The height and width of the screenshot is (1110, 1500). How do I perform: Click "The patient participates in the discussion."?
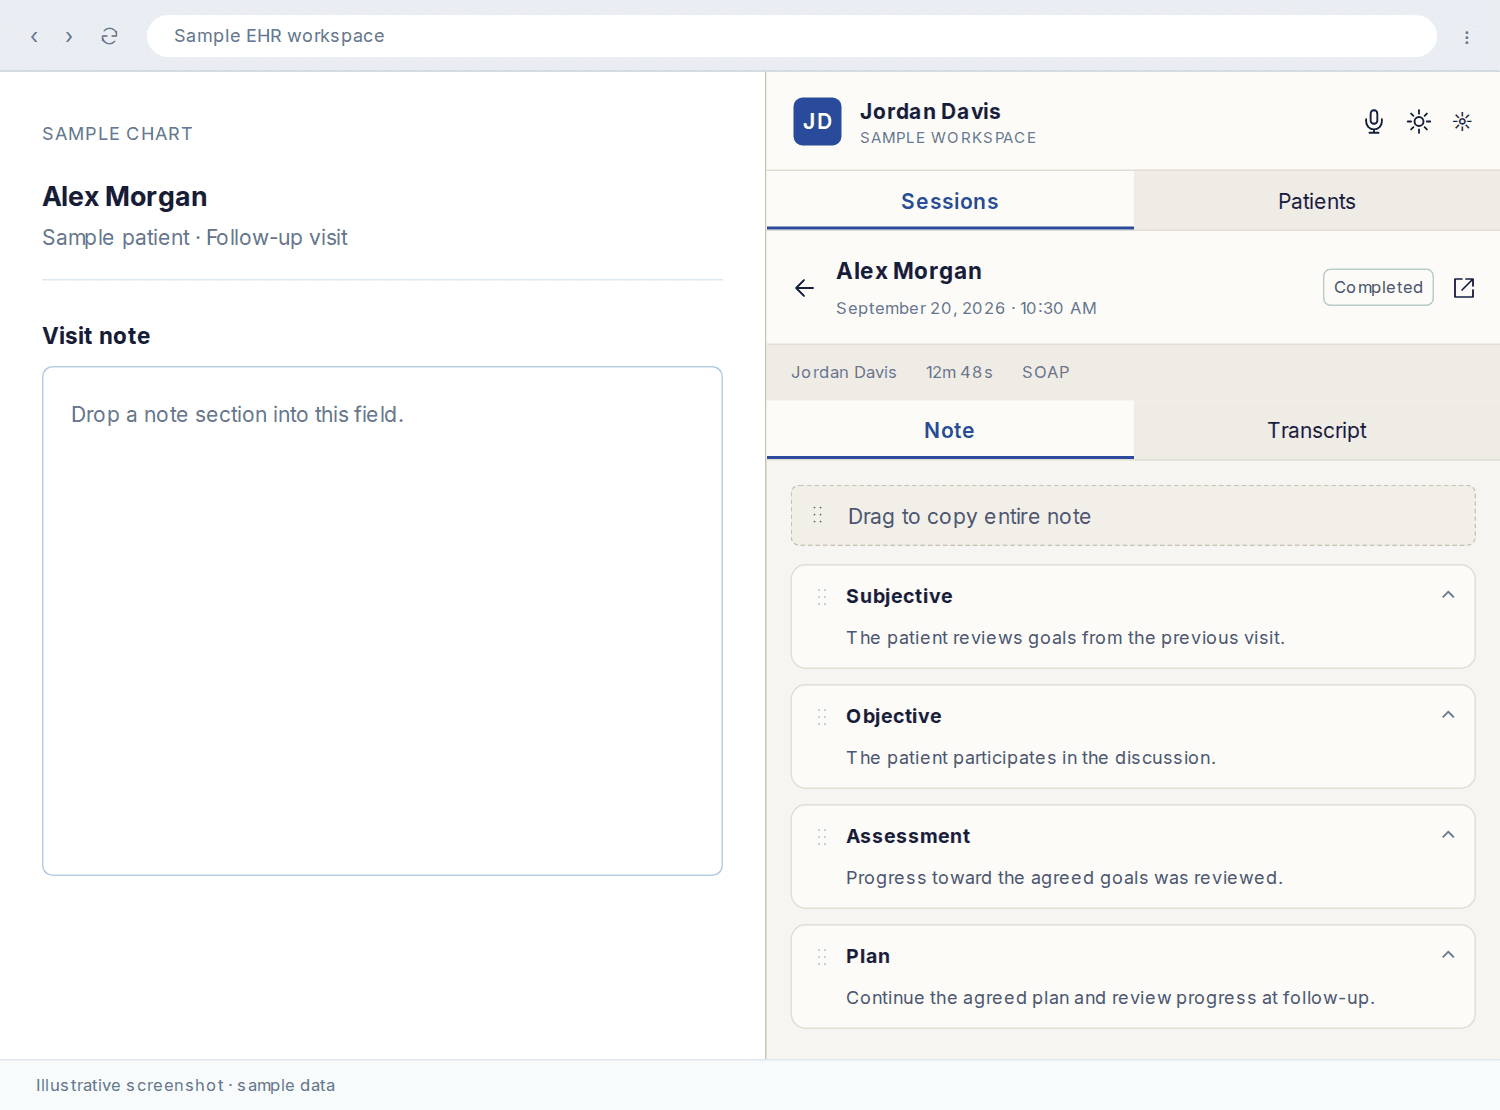(1031, 758)
